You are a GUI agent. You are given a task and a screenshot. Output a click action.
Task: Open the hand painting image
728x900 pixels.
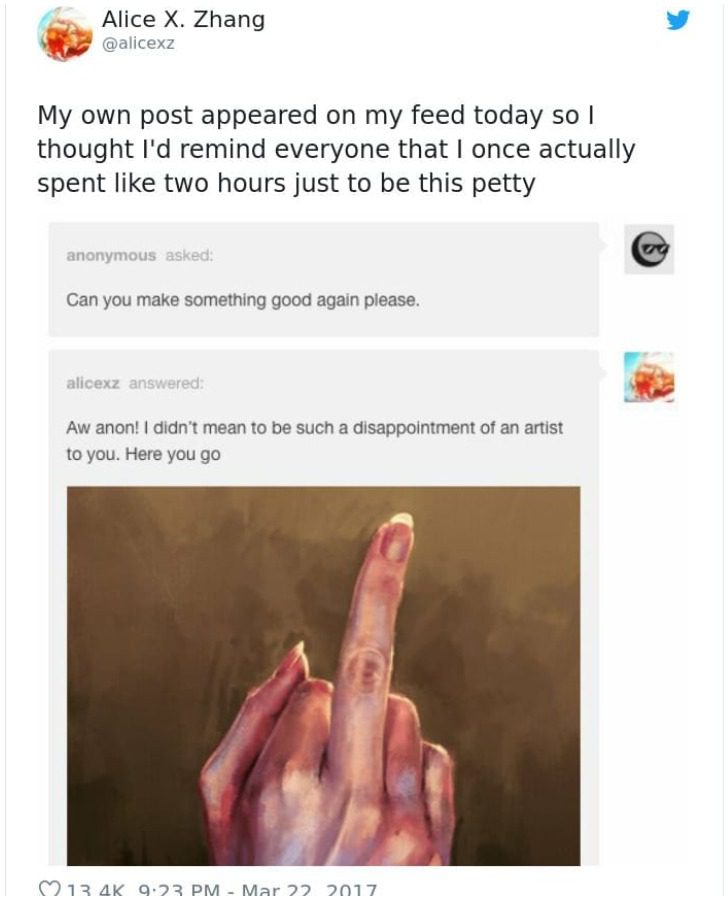coord(323,676)
